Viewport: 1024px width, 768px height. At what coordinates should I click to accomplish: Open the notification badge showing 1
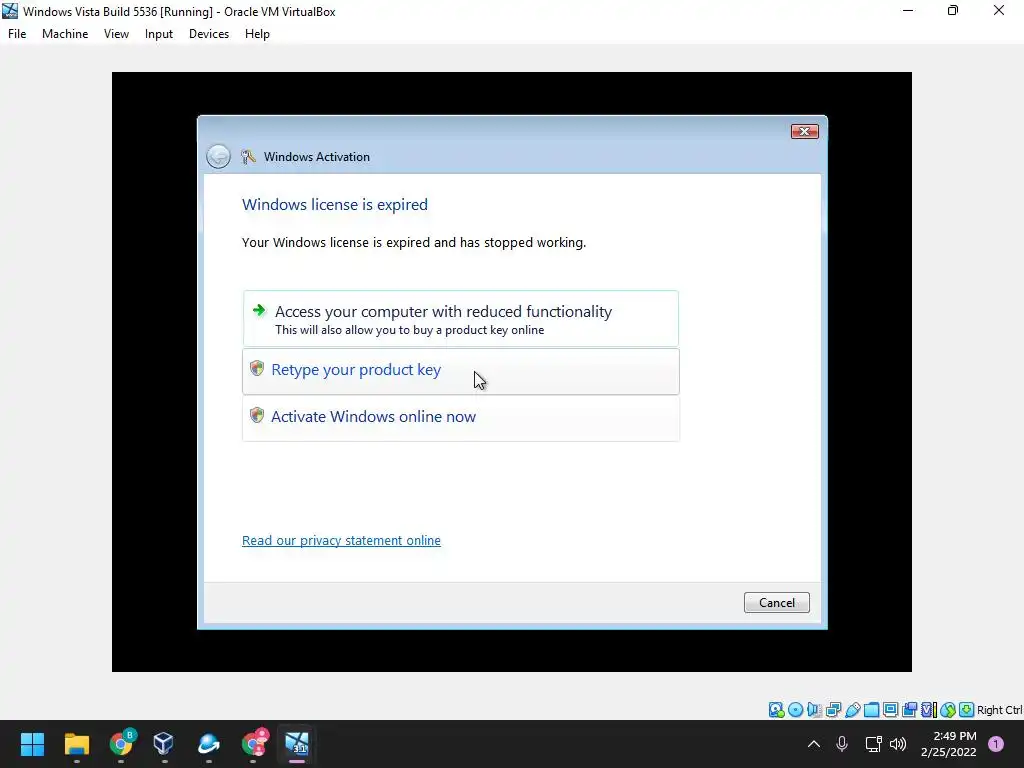(996, 744)
